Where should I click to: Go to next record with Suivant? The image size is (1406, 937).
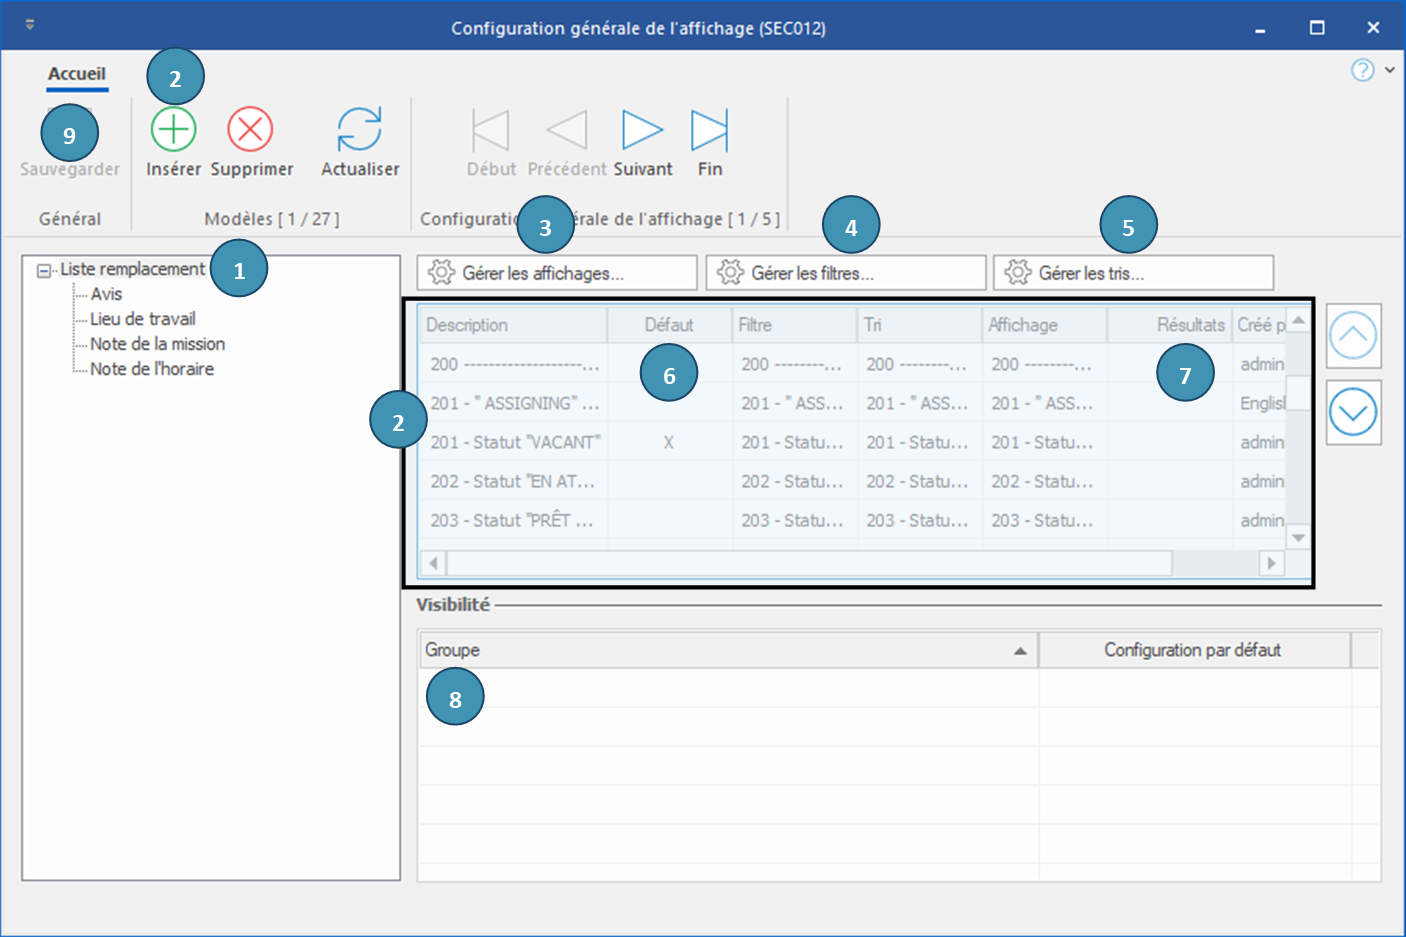(642, 130)
